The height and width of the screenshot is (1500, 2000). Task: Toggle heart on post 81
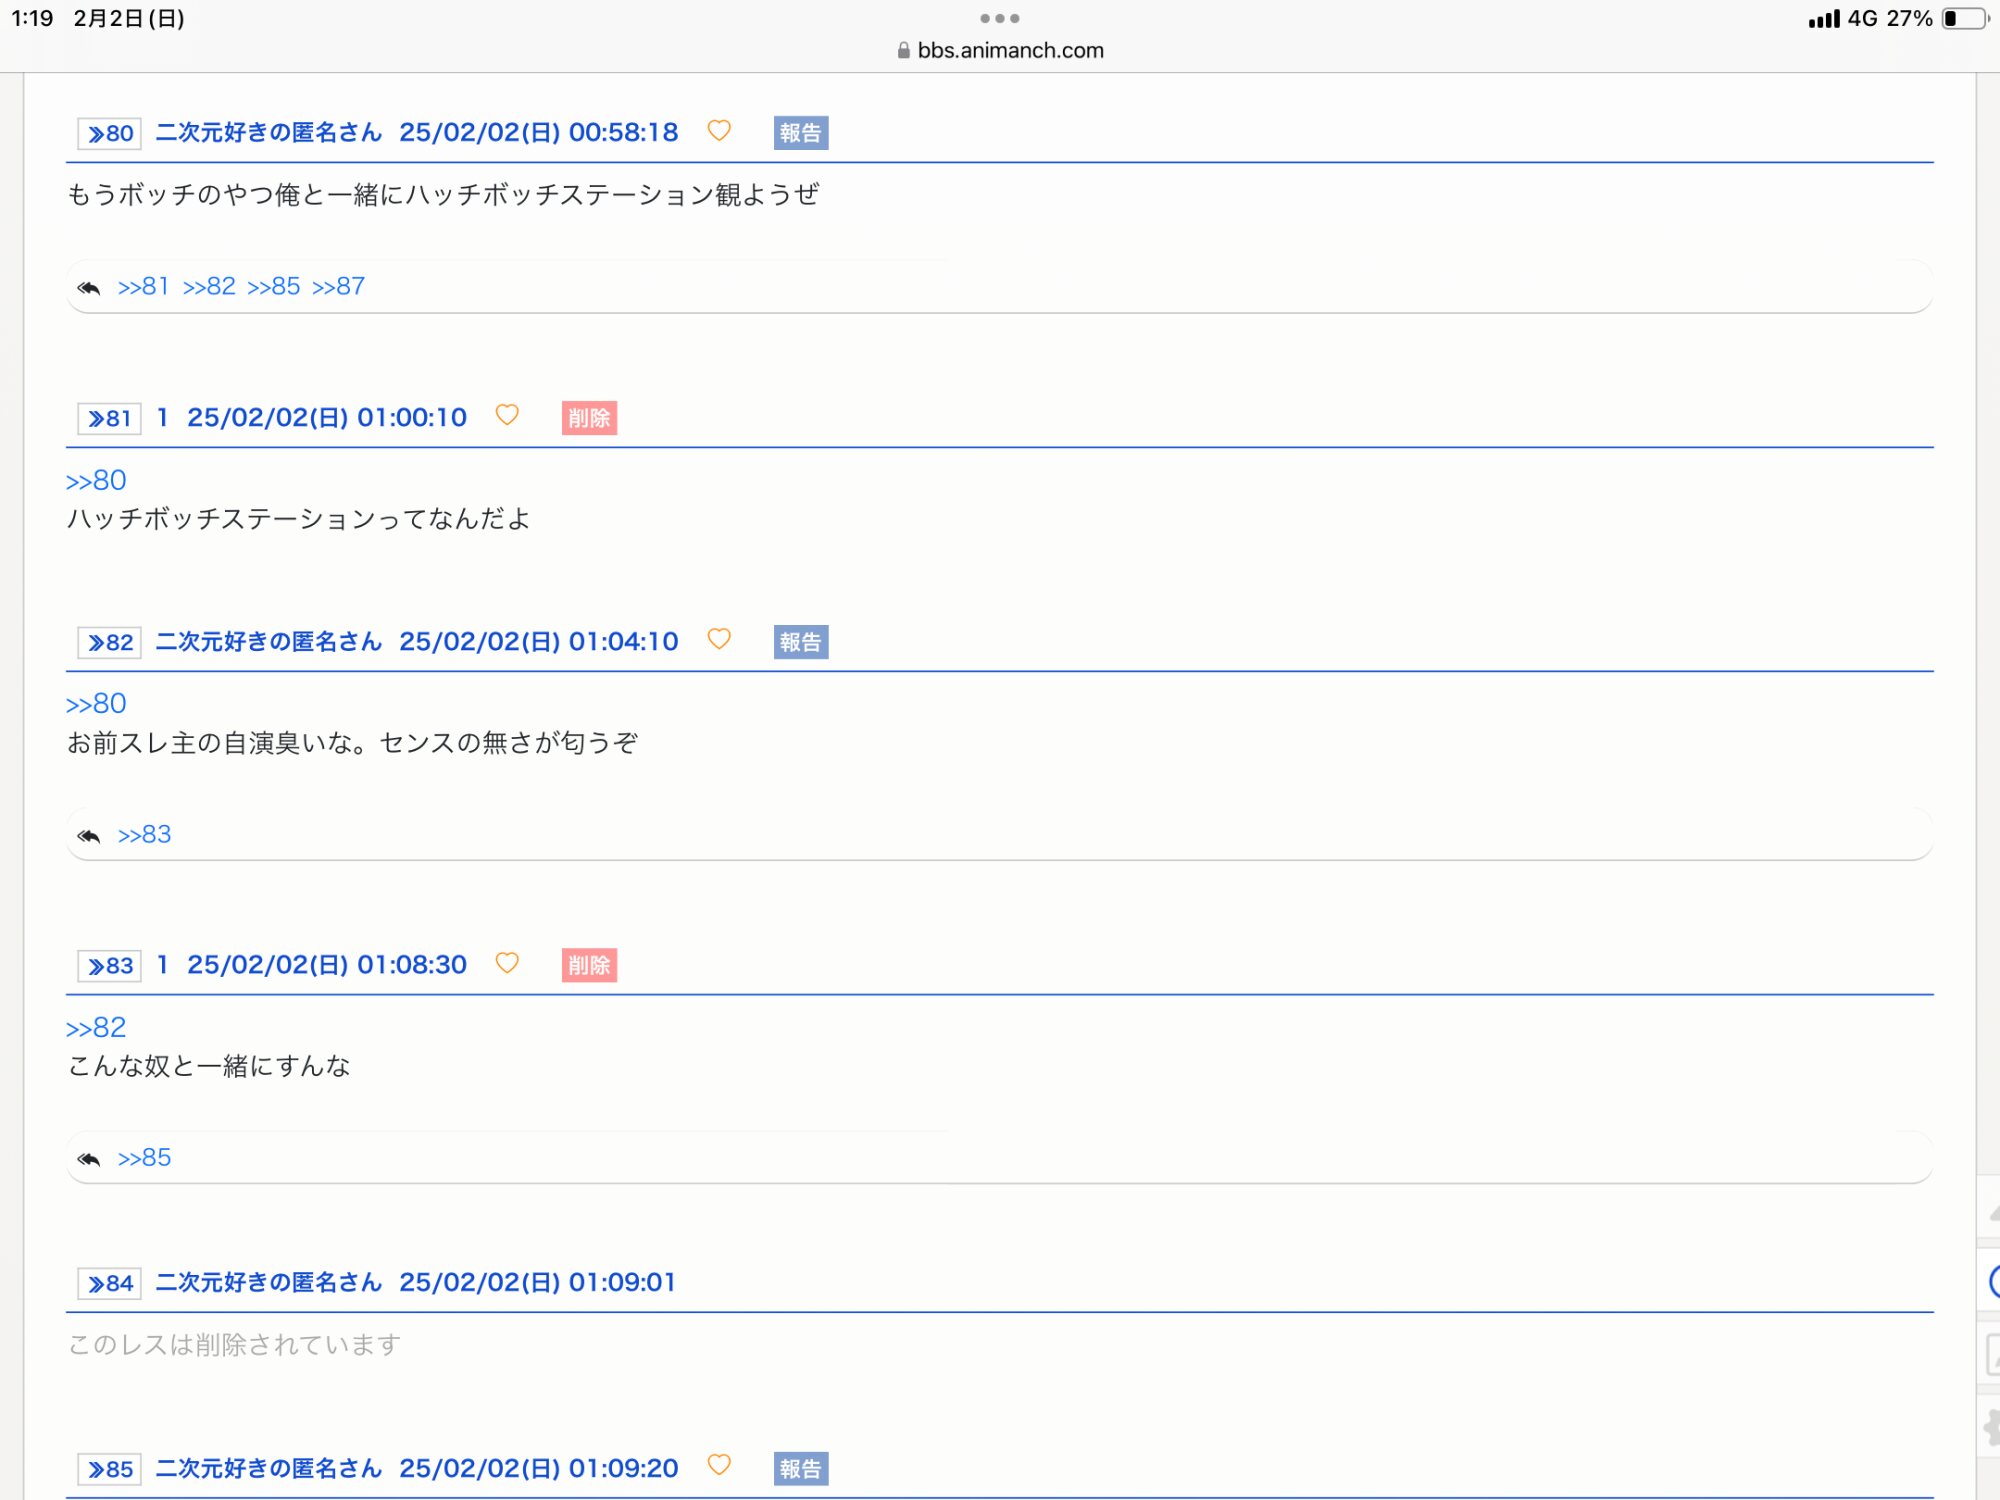pyautogui.click(x=507, y=415)
